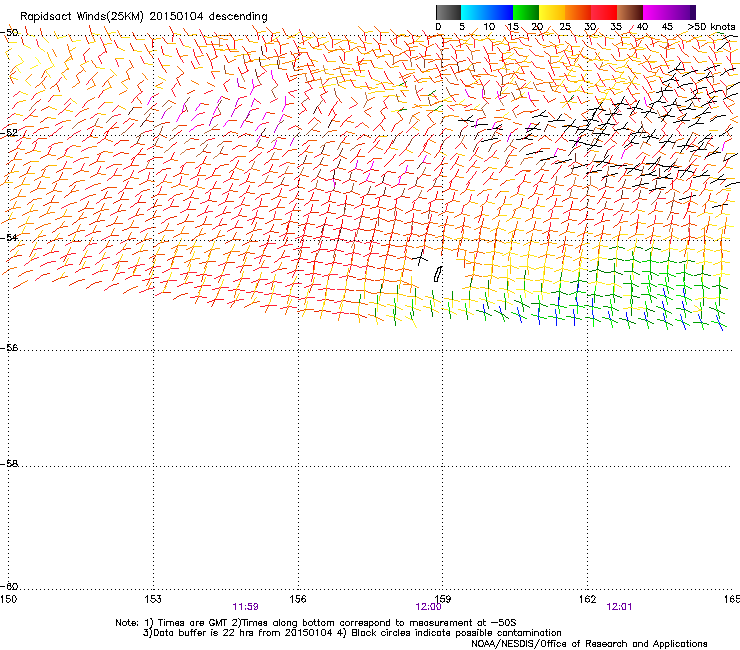
Task: Click the -54 latitude axis label
Action: pos(10,237)
